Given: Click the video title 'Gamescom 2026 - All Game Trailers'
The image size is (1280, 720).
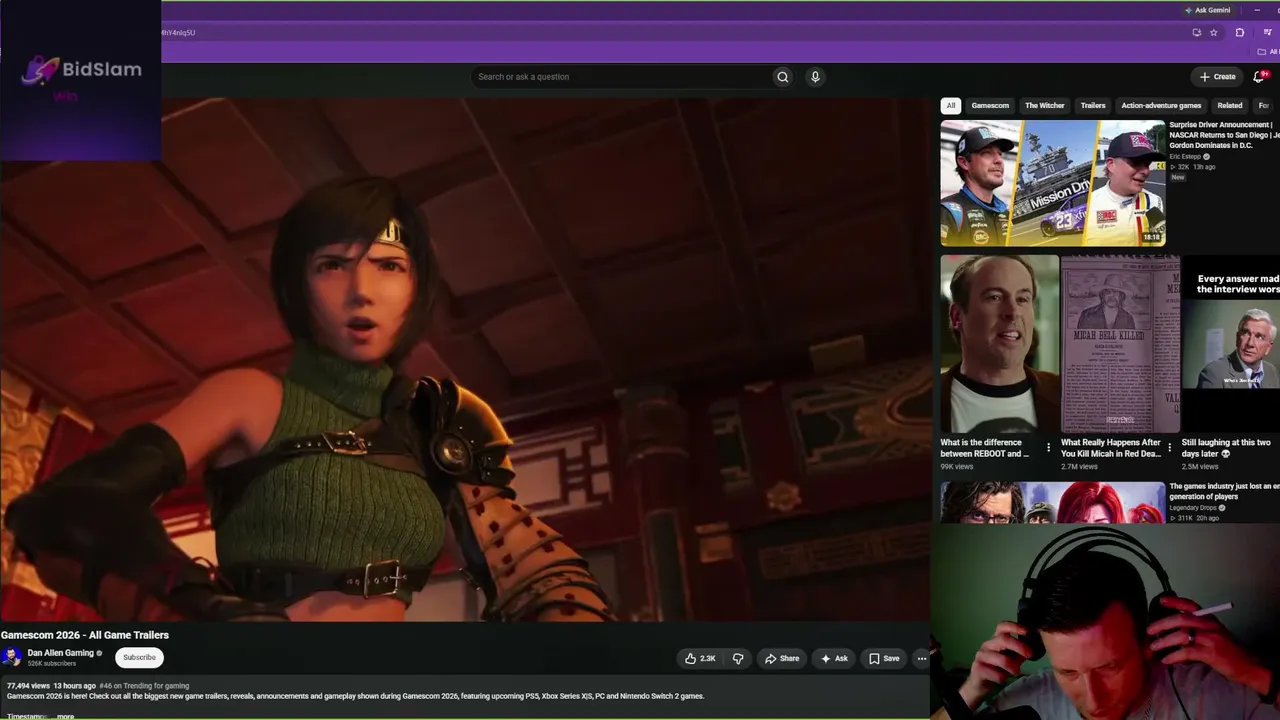Looking at the screenshot, I should [x=85, y=635].
